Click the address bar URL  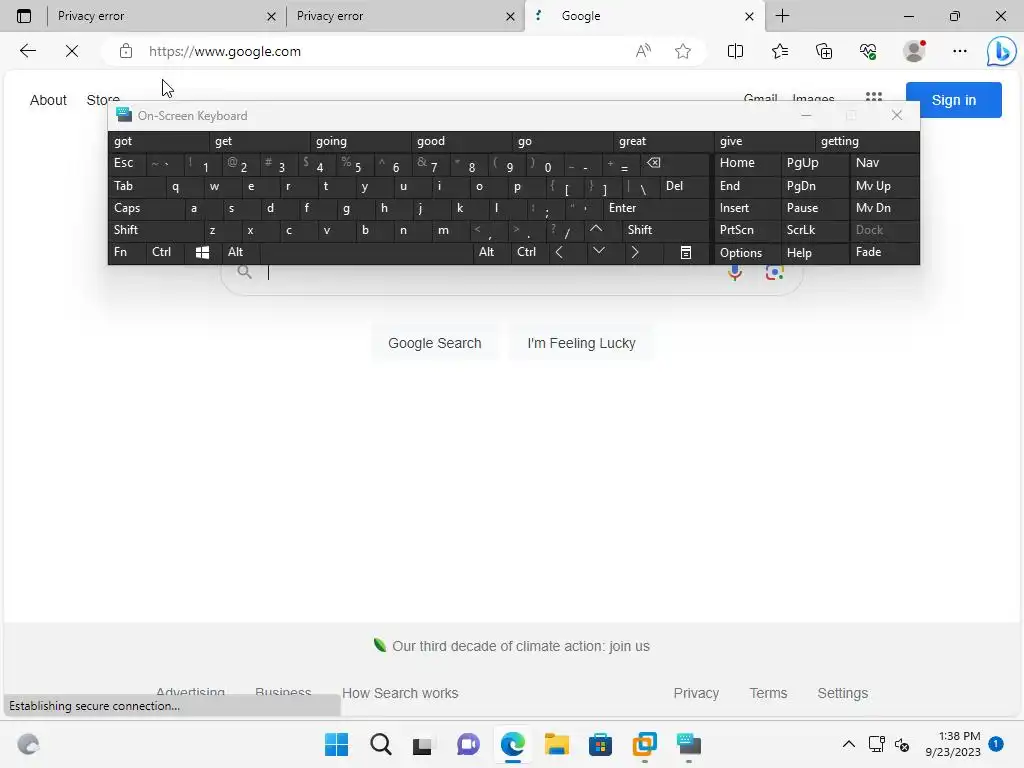click(225, 51)
